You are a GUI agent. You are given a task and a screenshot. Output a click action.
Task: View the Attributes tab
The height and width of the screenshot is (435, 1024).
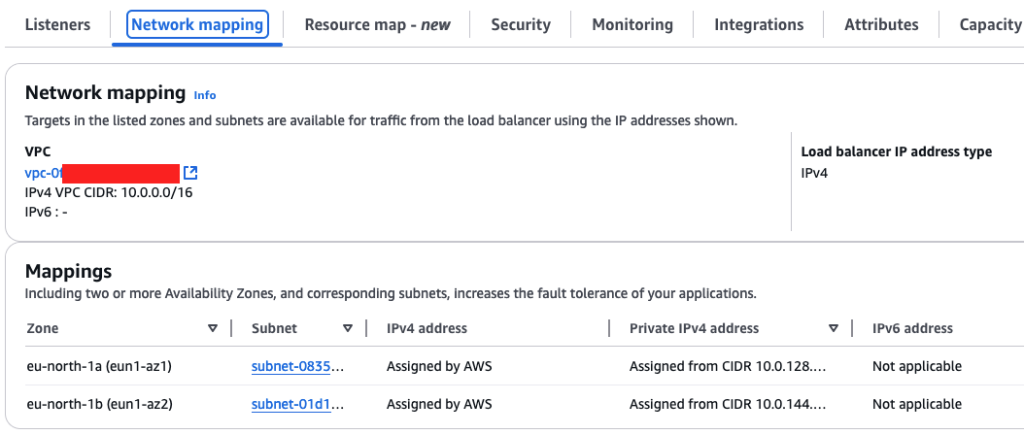click(x=880, y=25)
